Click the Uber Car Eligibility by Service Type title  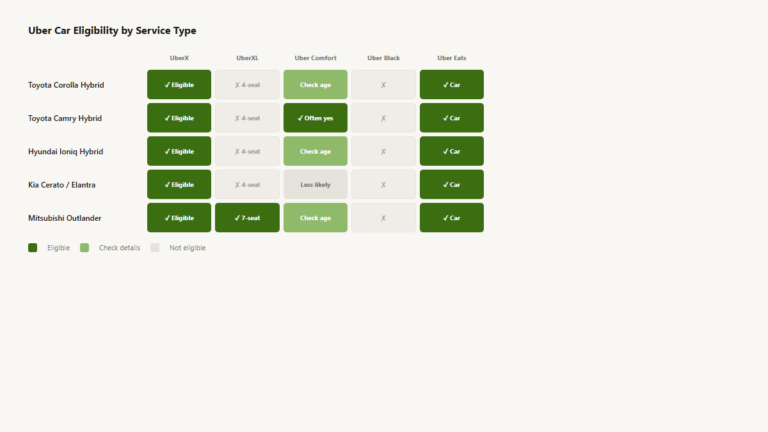(112, 30)
